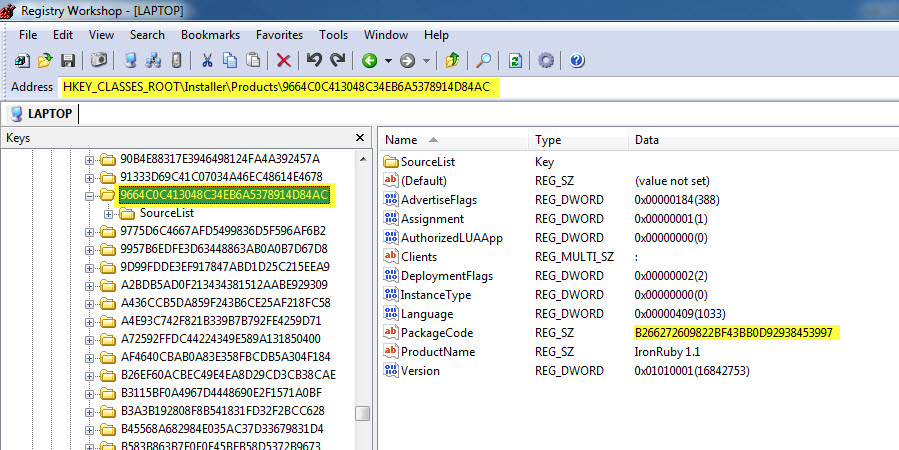This screenshot has height=450, width=899.
Task: Select the SourceList key in values list
Action: point(427,162)
